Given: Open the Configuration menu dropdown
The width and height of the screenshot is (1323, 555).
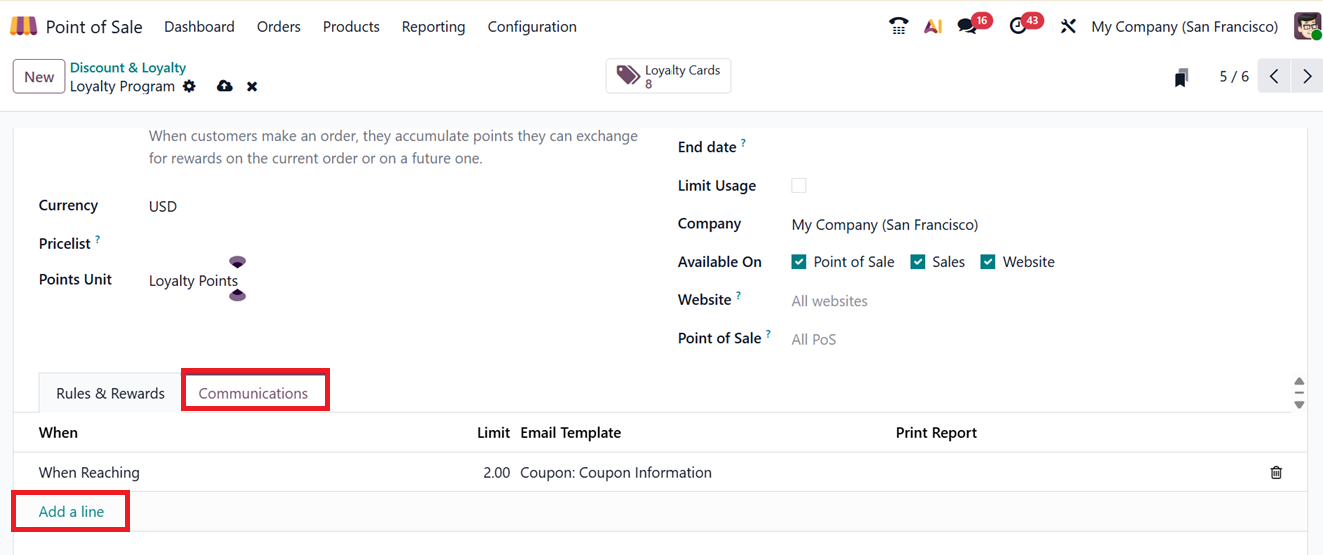Looking at the screenshot, I should coord(532,27).
